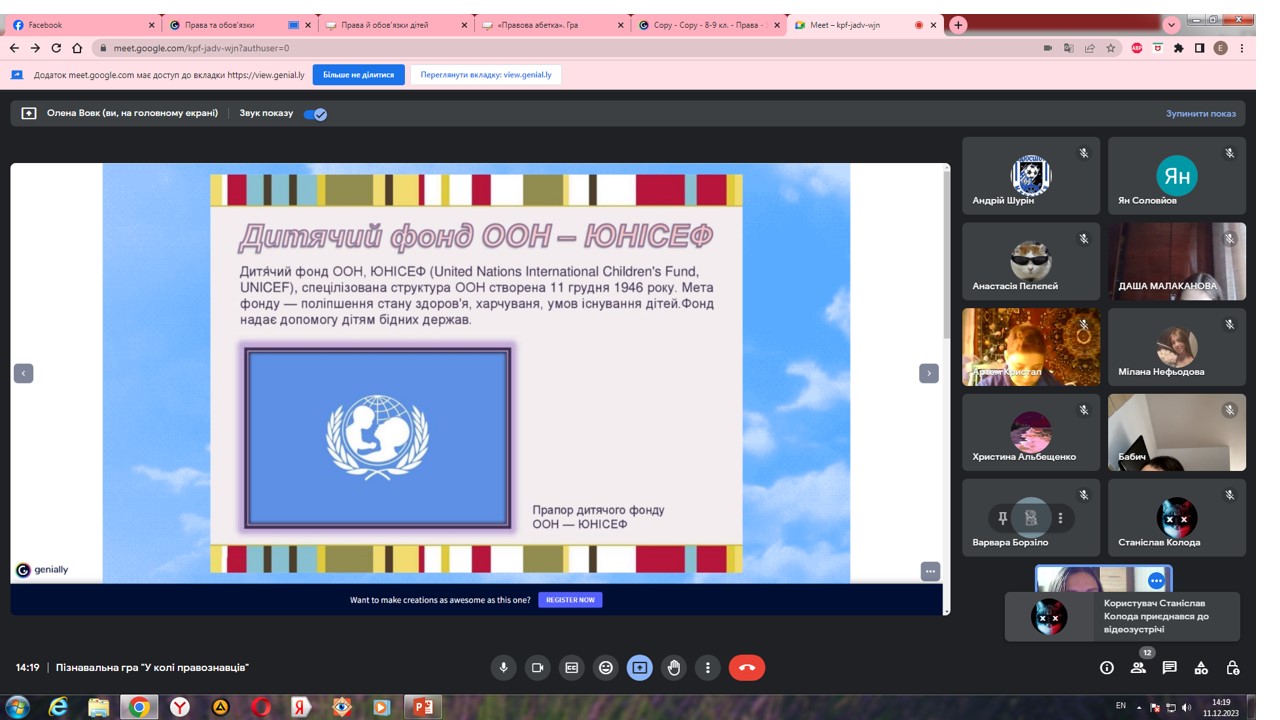Image resolution: width=1280 pixels, height=720 pixels.
Task: Open the activities panel icon
Action: click(x=1202, y=668)
